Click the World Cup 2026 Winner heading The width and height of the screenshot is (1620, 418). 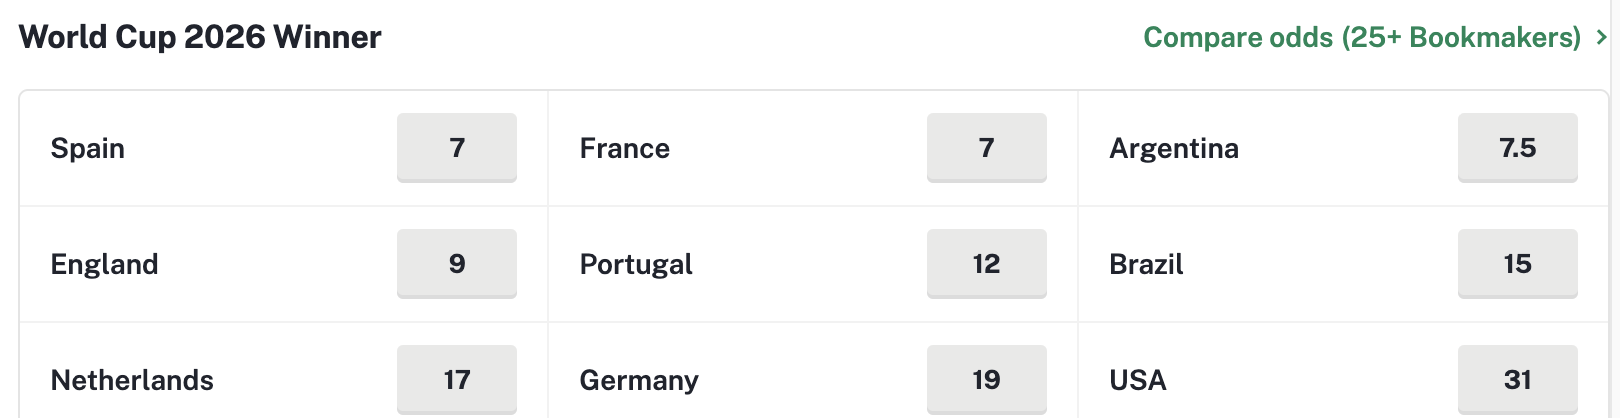(200, 37)
